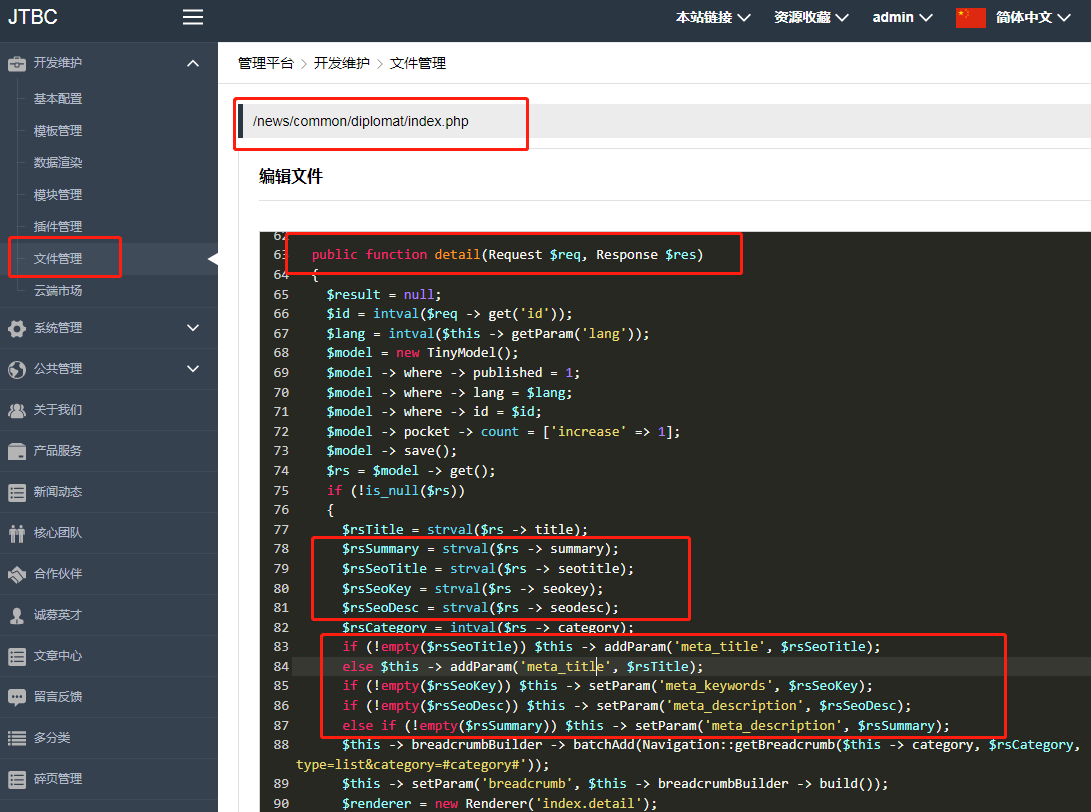
Task: Open 插件管理 in sidebar
Action: (x=58, y=227)
